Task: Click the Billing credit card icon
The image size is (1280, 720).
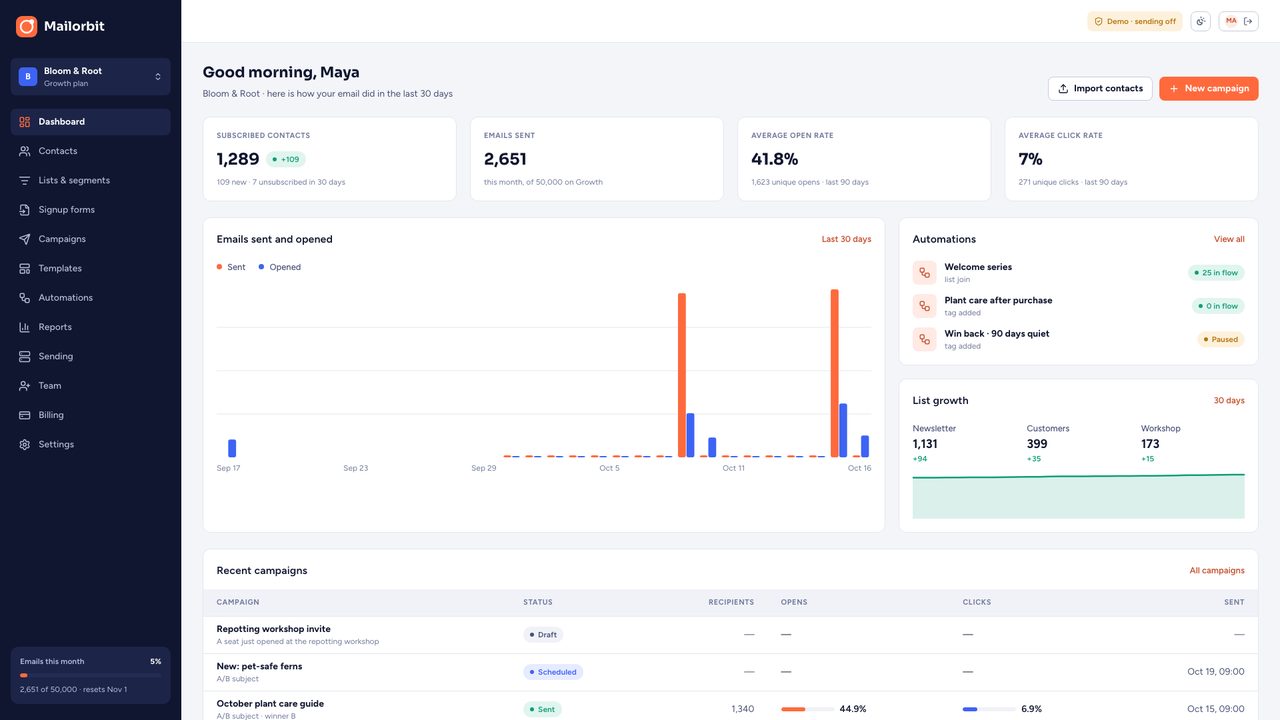Action: [x=25, y=415]
